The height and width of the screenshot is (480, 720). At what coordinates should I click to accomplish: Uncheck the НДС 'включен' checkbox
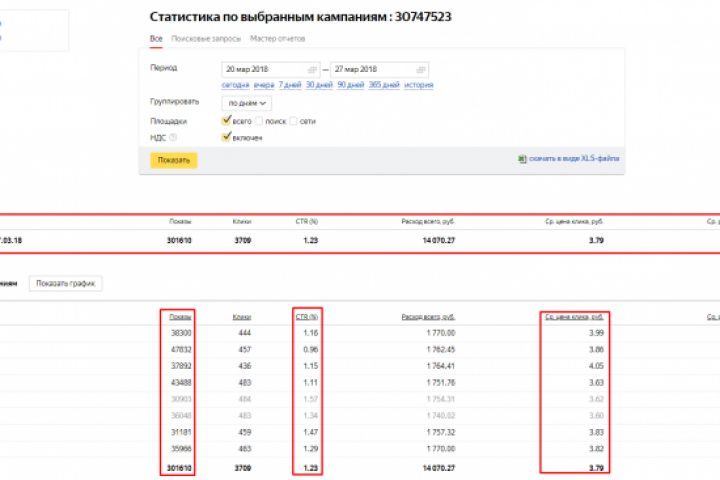point(226,136)
